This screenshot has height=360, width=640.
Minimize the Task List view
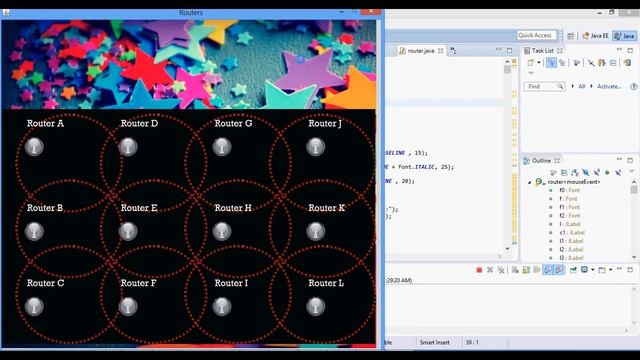point(619,49)
